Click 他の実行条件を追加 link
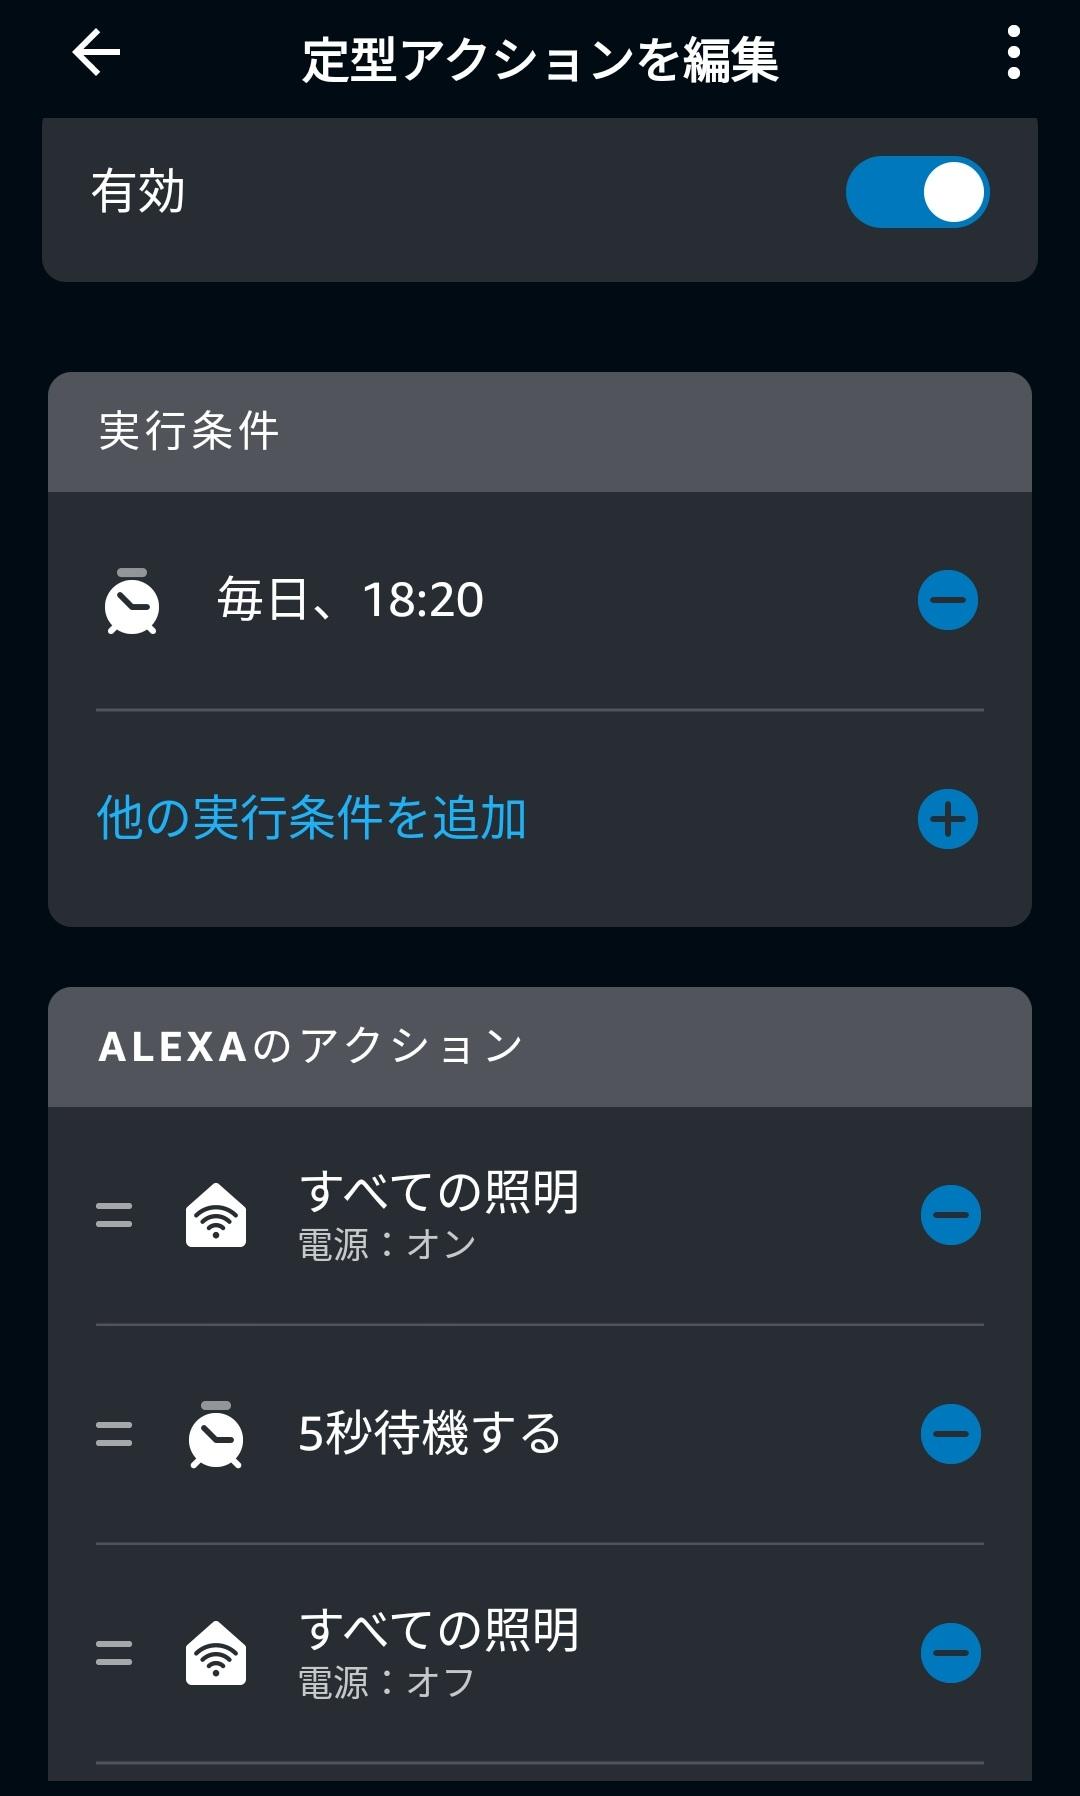The width and height of the screenshot is (1080, 1796). pos(312,819)
